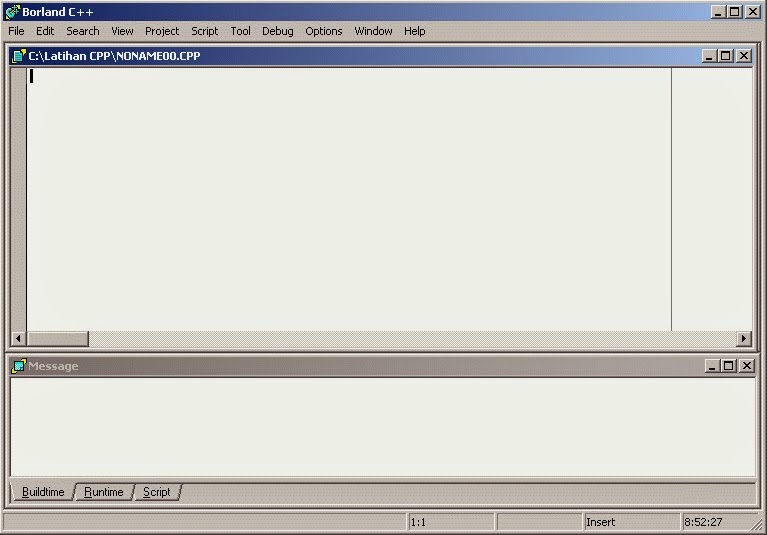Click the Message window title icon
Image resolution: width=767 pixels, height=535 pixels.
[x=19, y=366]
